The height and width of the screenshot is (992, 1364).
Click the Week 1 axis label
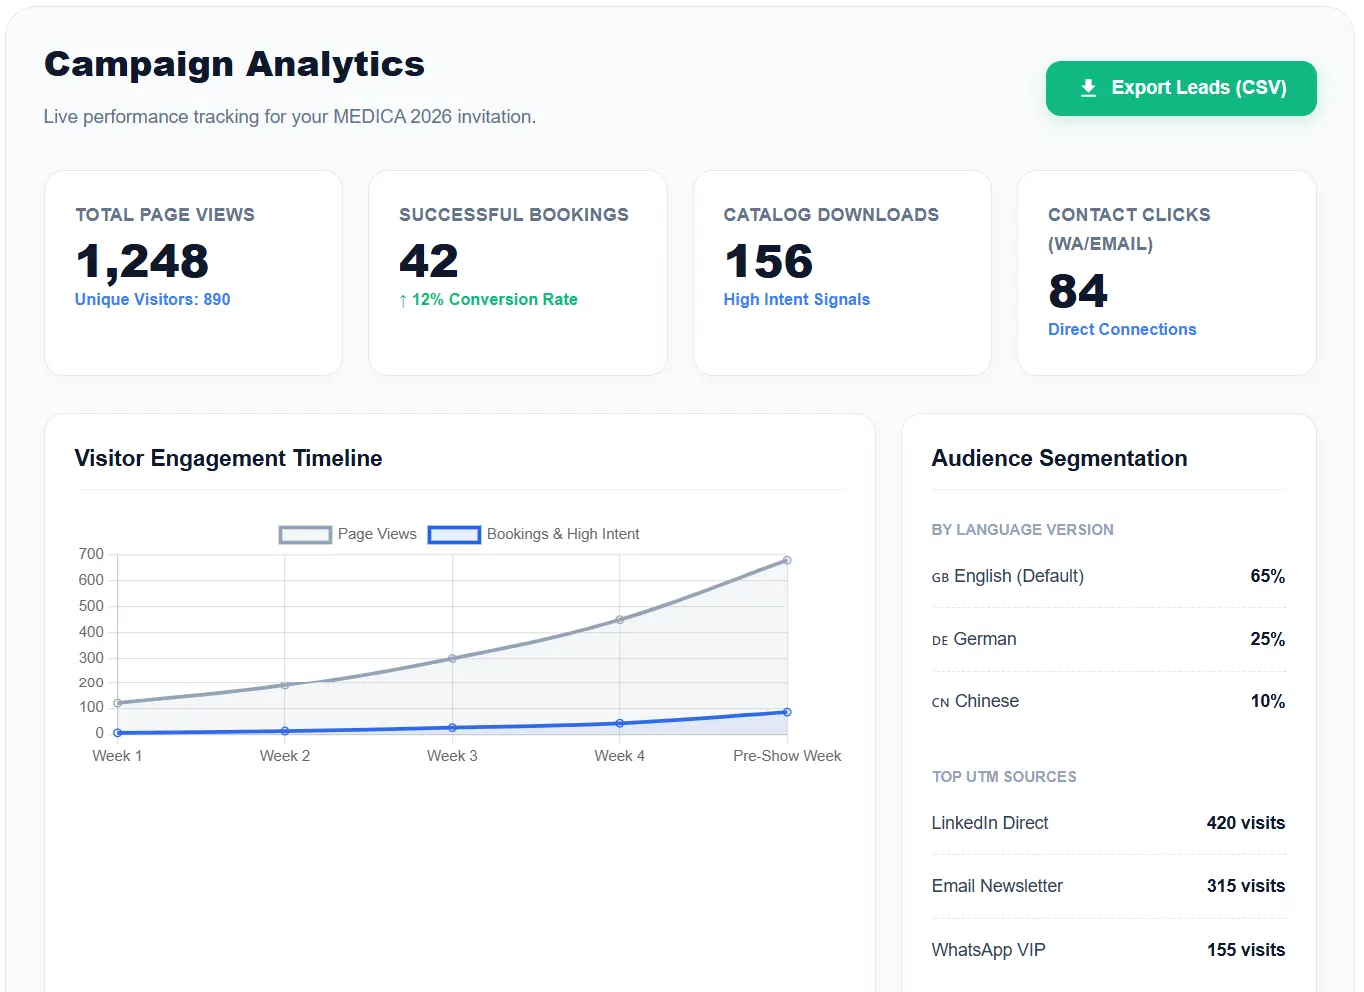[x=117, y=756]
